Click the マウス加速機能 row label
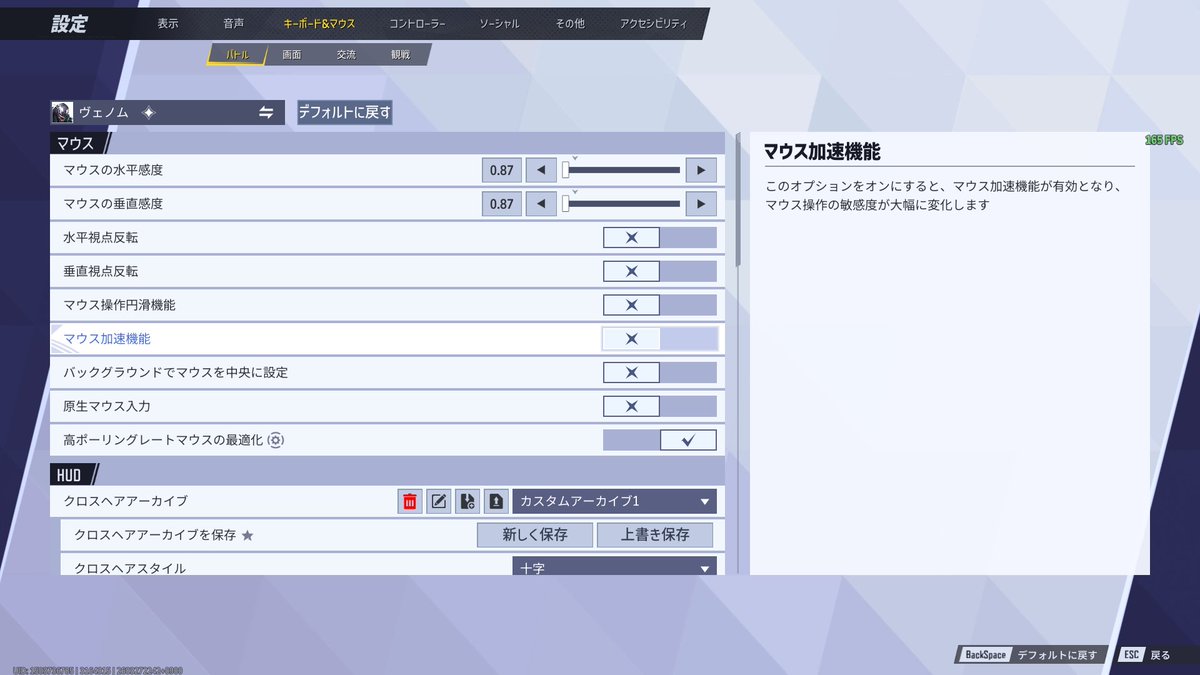This screenshot has height=675, width=1200. tap(107, 339)
